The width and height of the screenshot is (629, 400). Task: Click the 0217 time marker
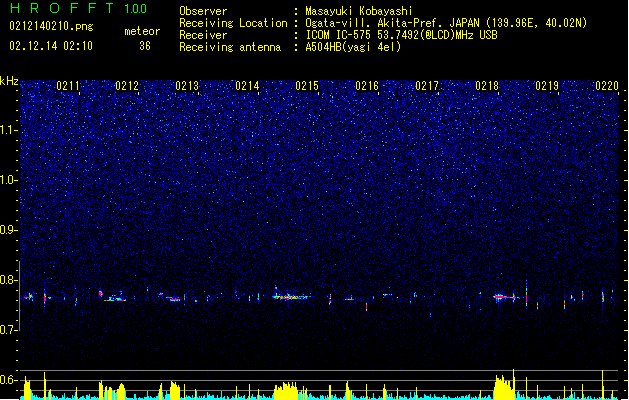click(427, 86)
